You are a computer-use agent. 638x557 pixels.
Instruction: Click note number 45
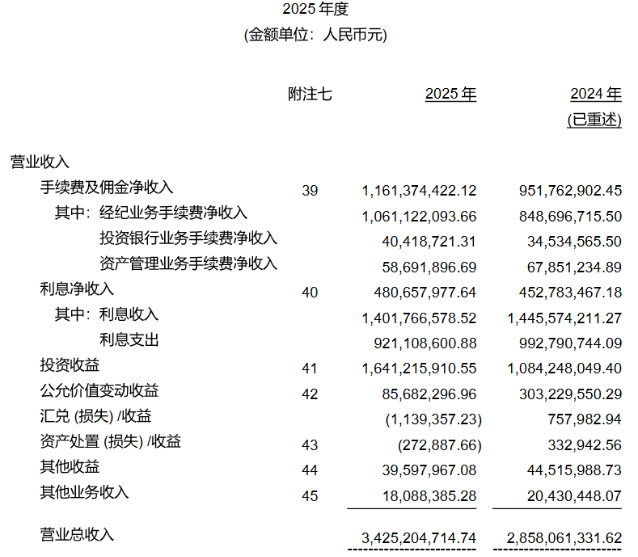[x=310, y=496]
